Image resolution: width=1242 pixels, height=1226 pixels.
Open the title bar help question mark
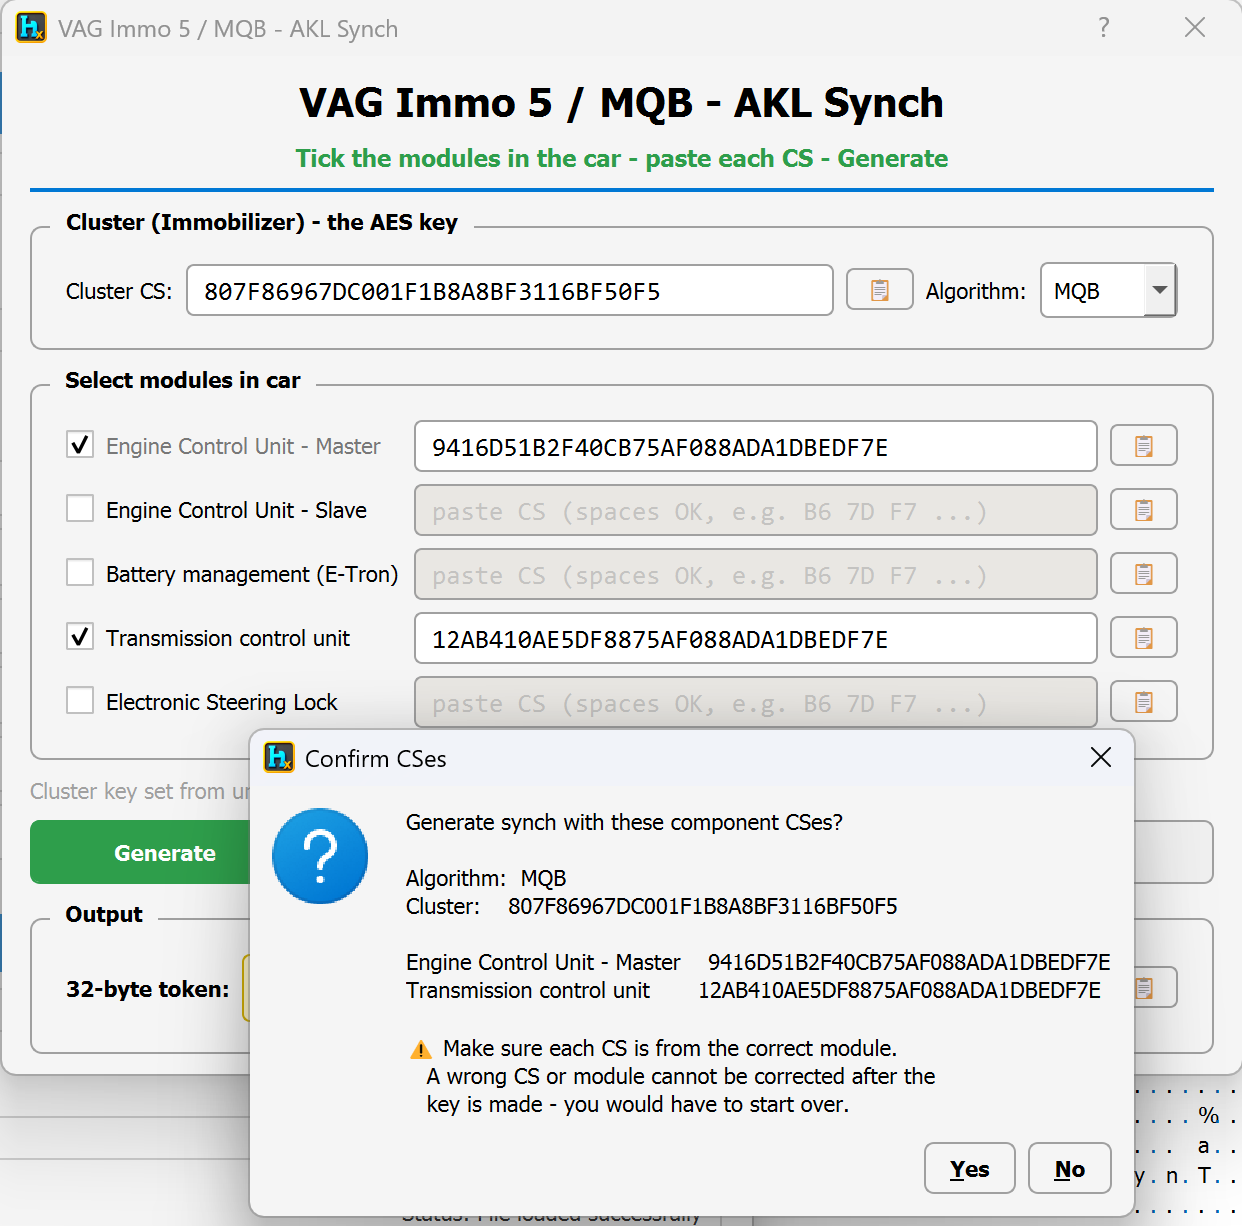(1104, 27)
